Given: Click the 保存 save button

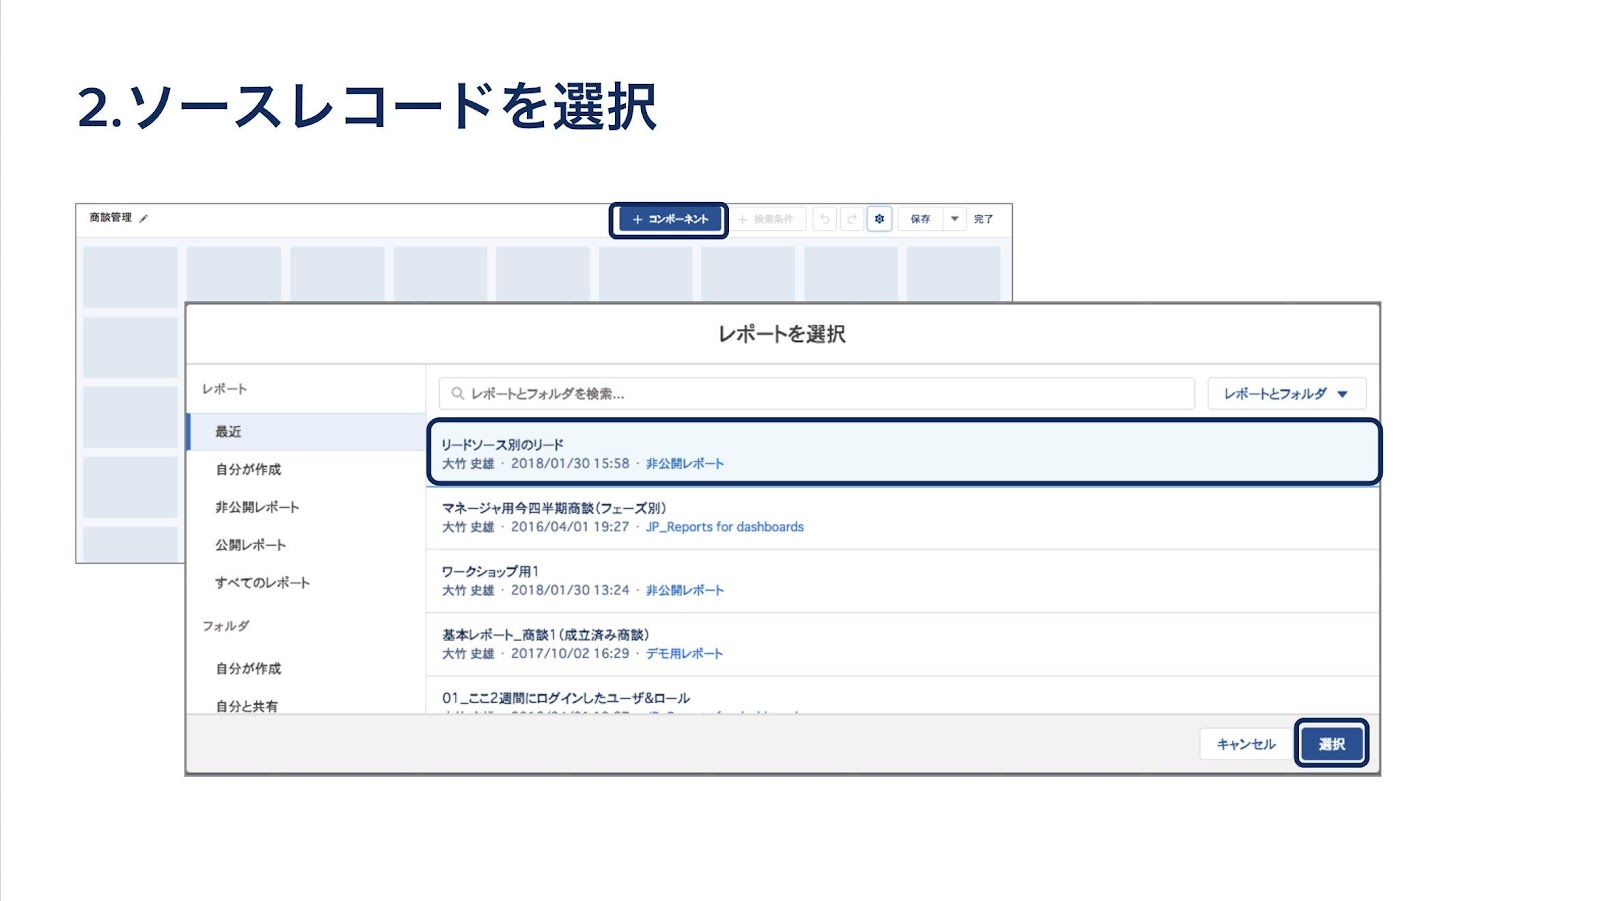Looking at the screenshot, I should [921, 219].
